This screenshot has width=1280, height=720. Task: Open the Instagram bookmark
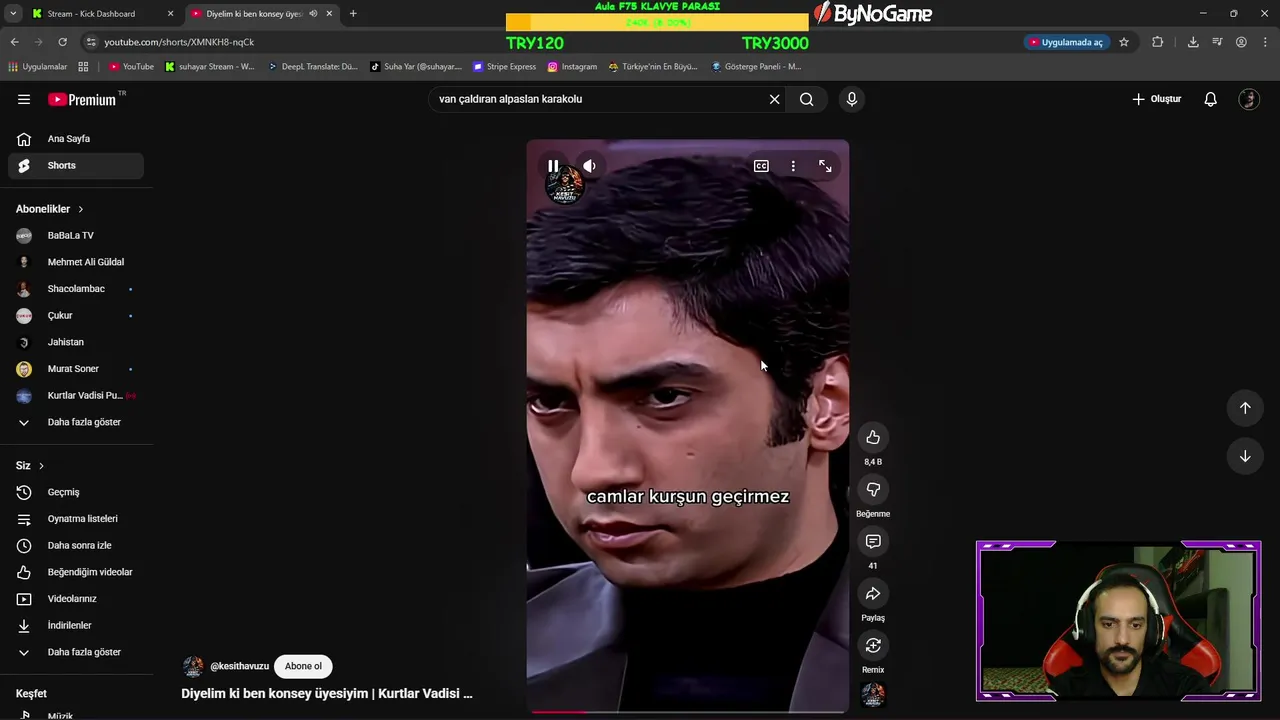tap(572, 67)
